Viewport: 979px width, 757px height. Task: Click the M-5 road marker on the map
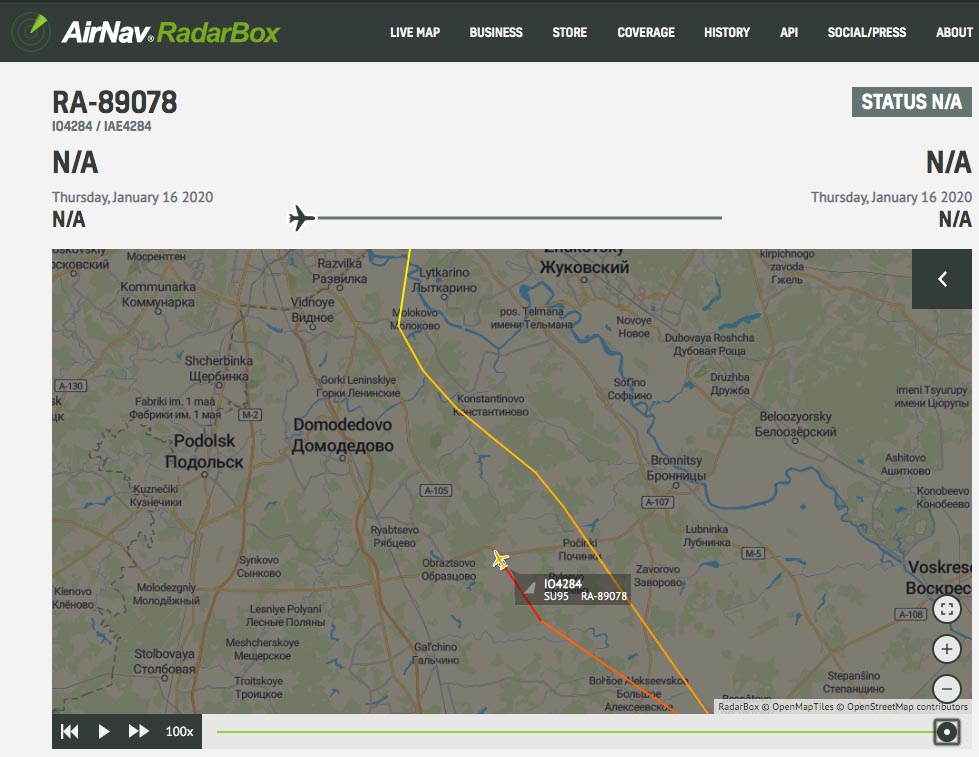753,553
